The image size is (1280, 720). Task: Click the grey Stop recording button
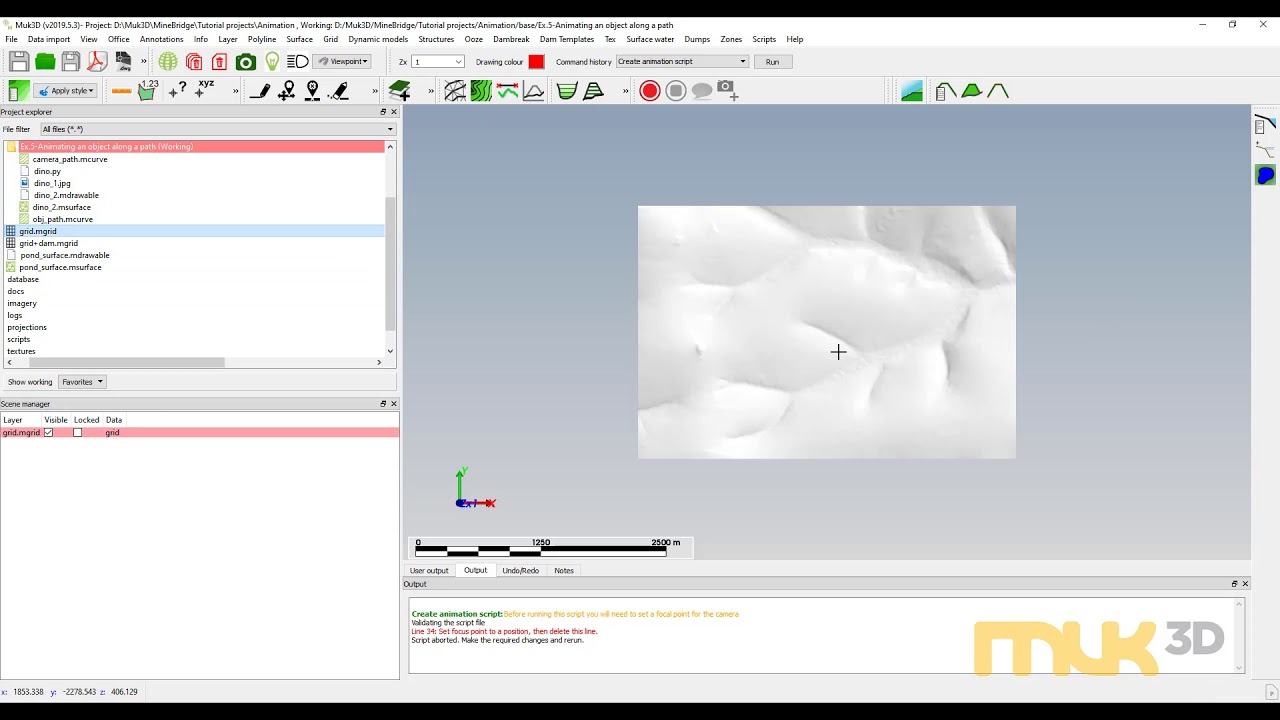click(676, 91)
